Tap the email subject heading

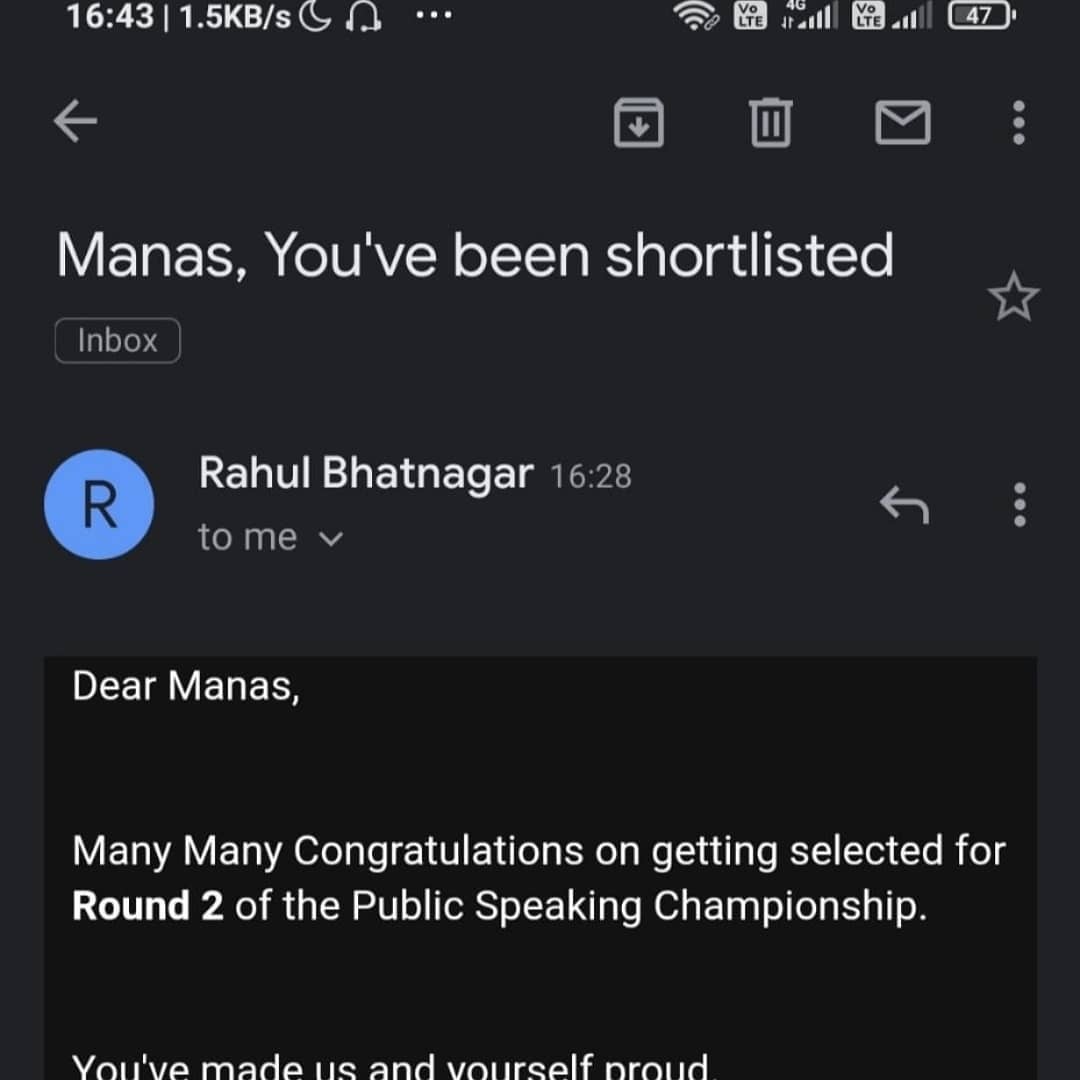coord(475,255)
